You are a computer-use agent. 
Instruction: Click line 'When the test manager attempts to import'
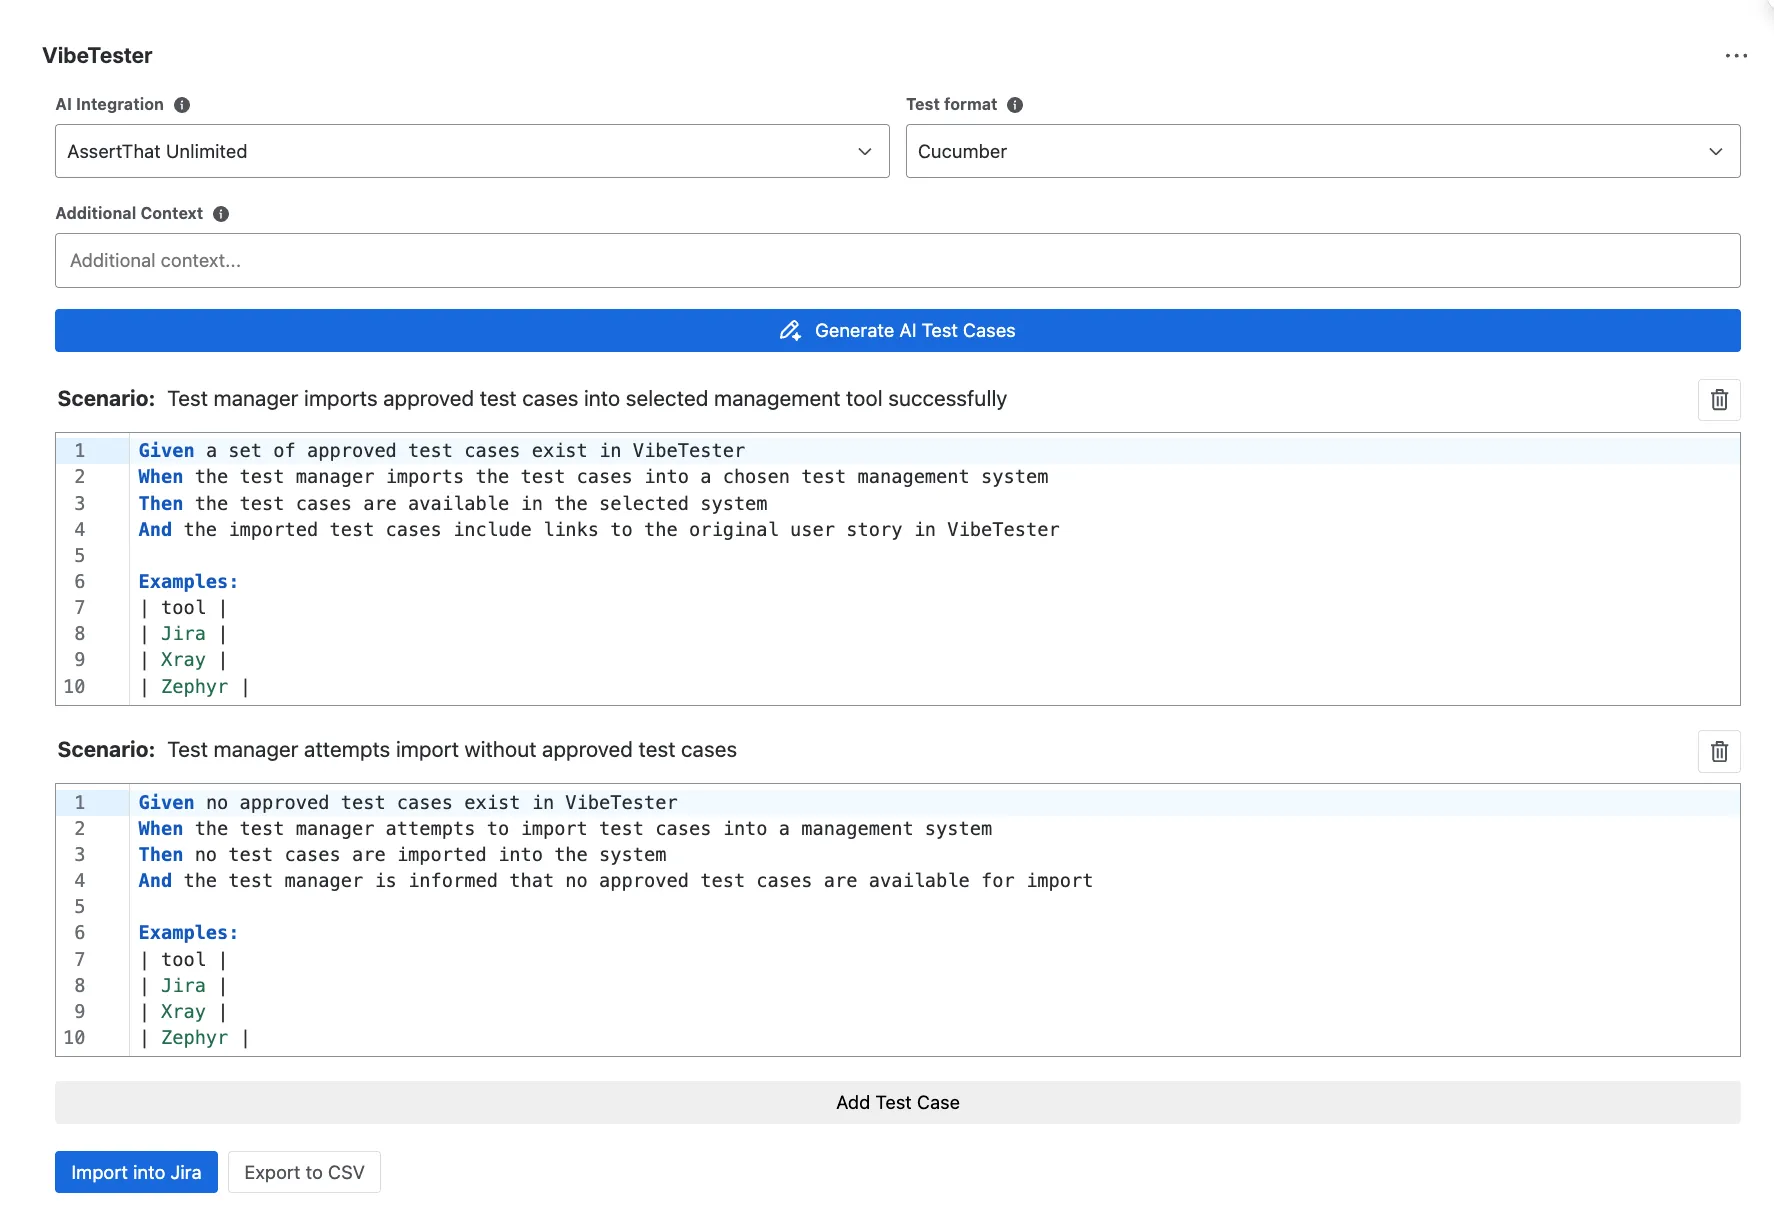566,829
